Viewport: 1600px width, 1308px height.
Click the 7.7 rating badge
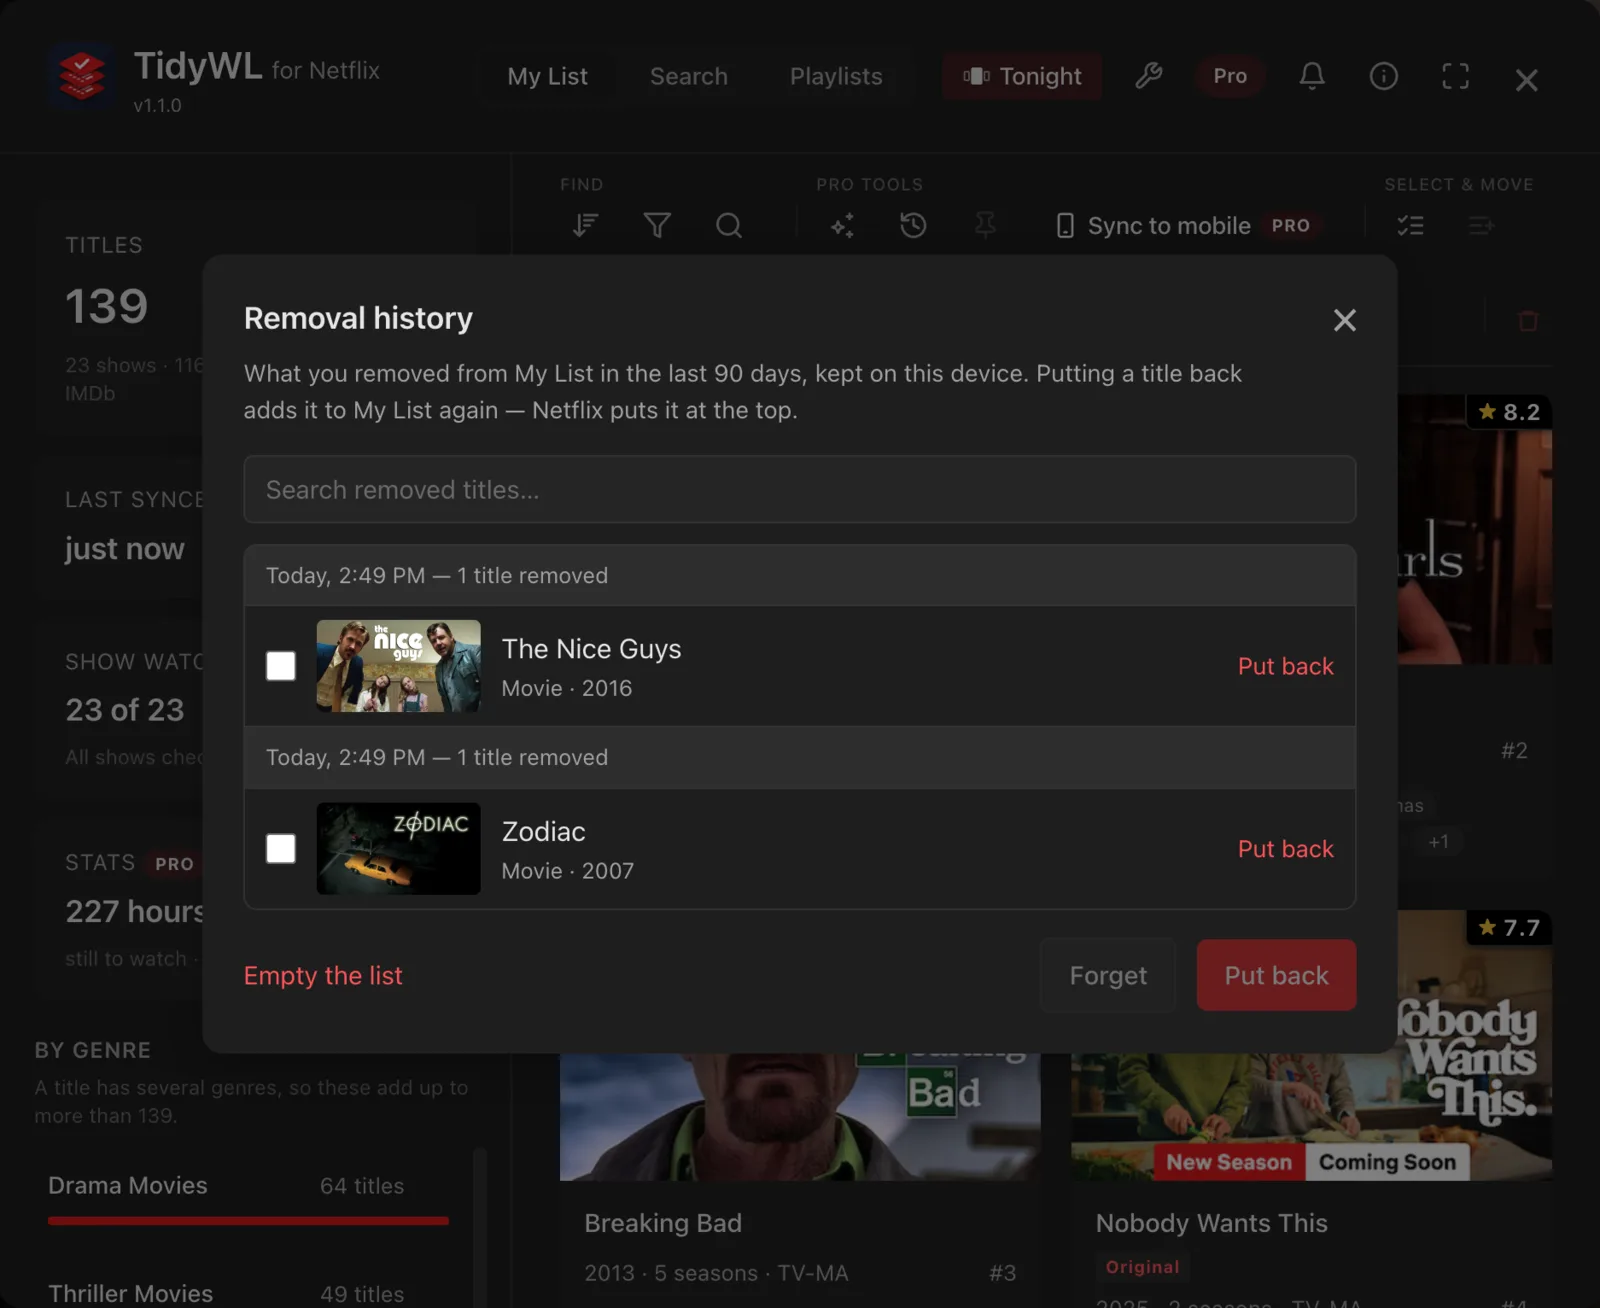coord(1509,928)
